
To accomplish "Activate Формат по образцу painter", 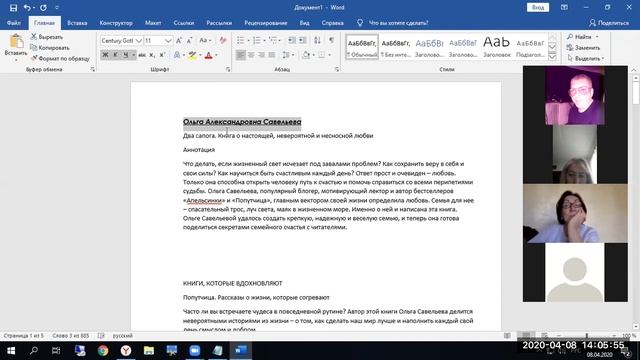I will 60,58.
